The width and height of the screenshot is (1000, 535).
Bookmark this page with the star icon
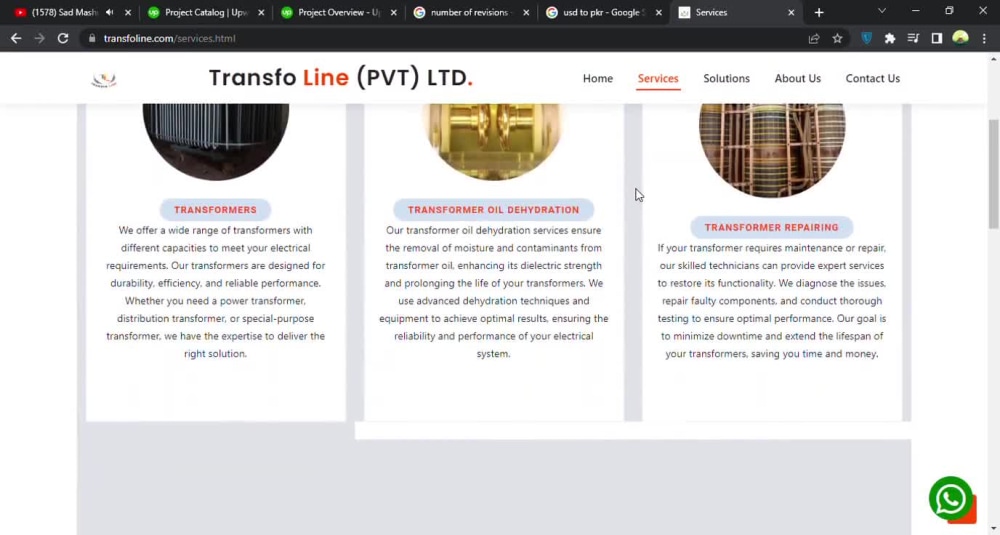pyautogui.click(x=837, y=38)
